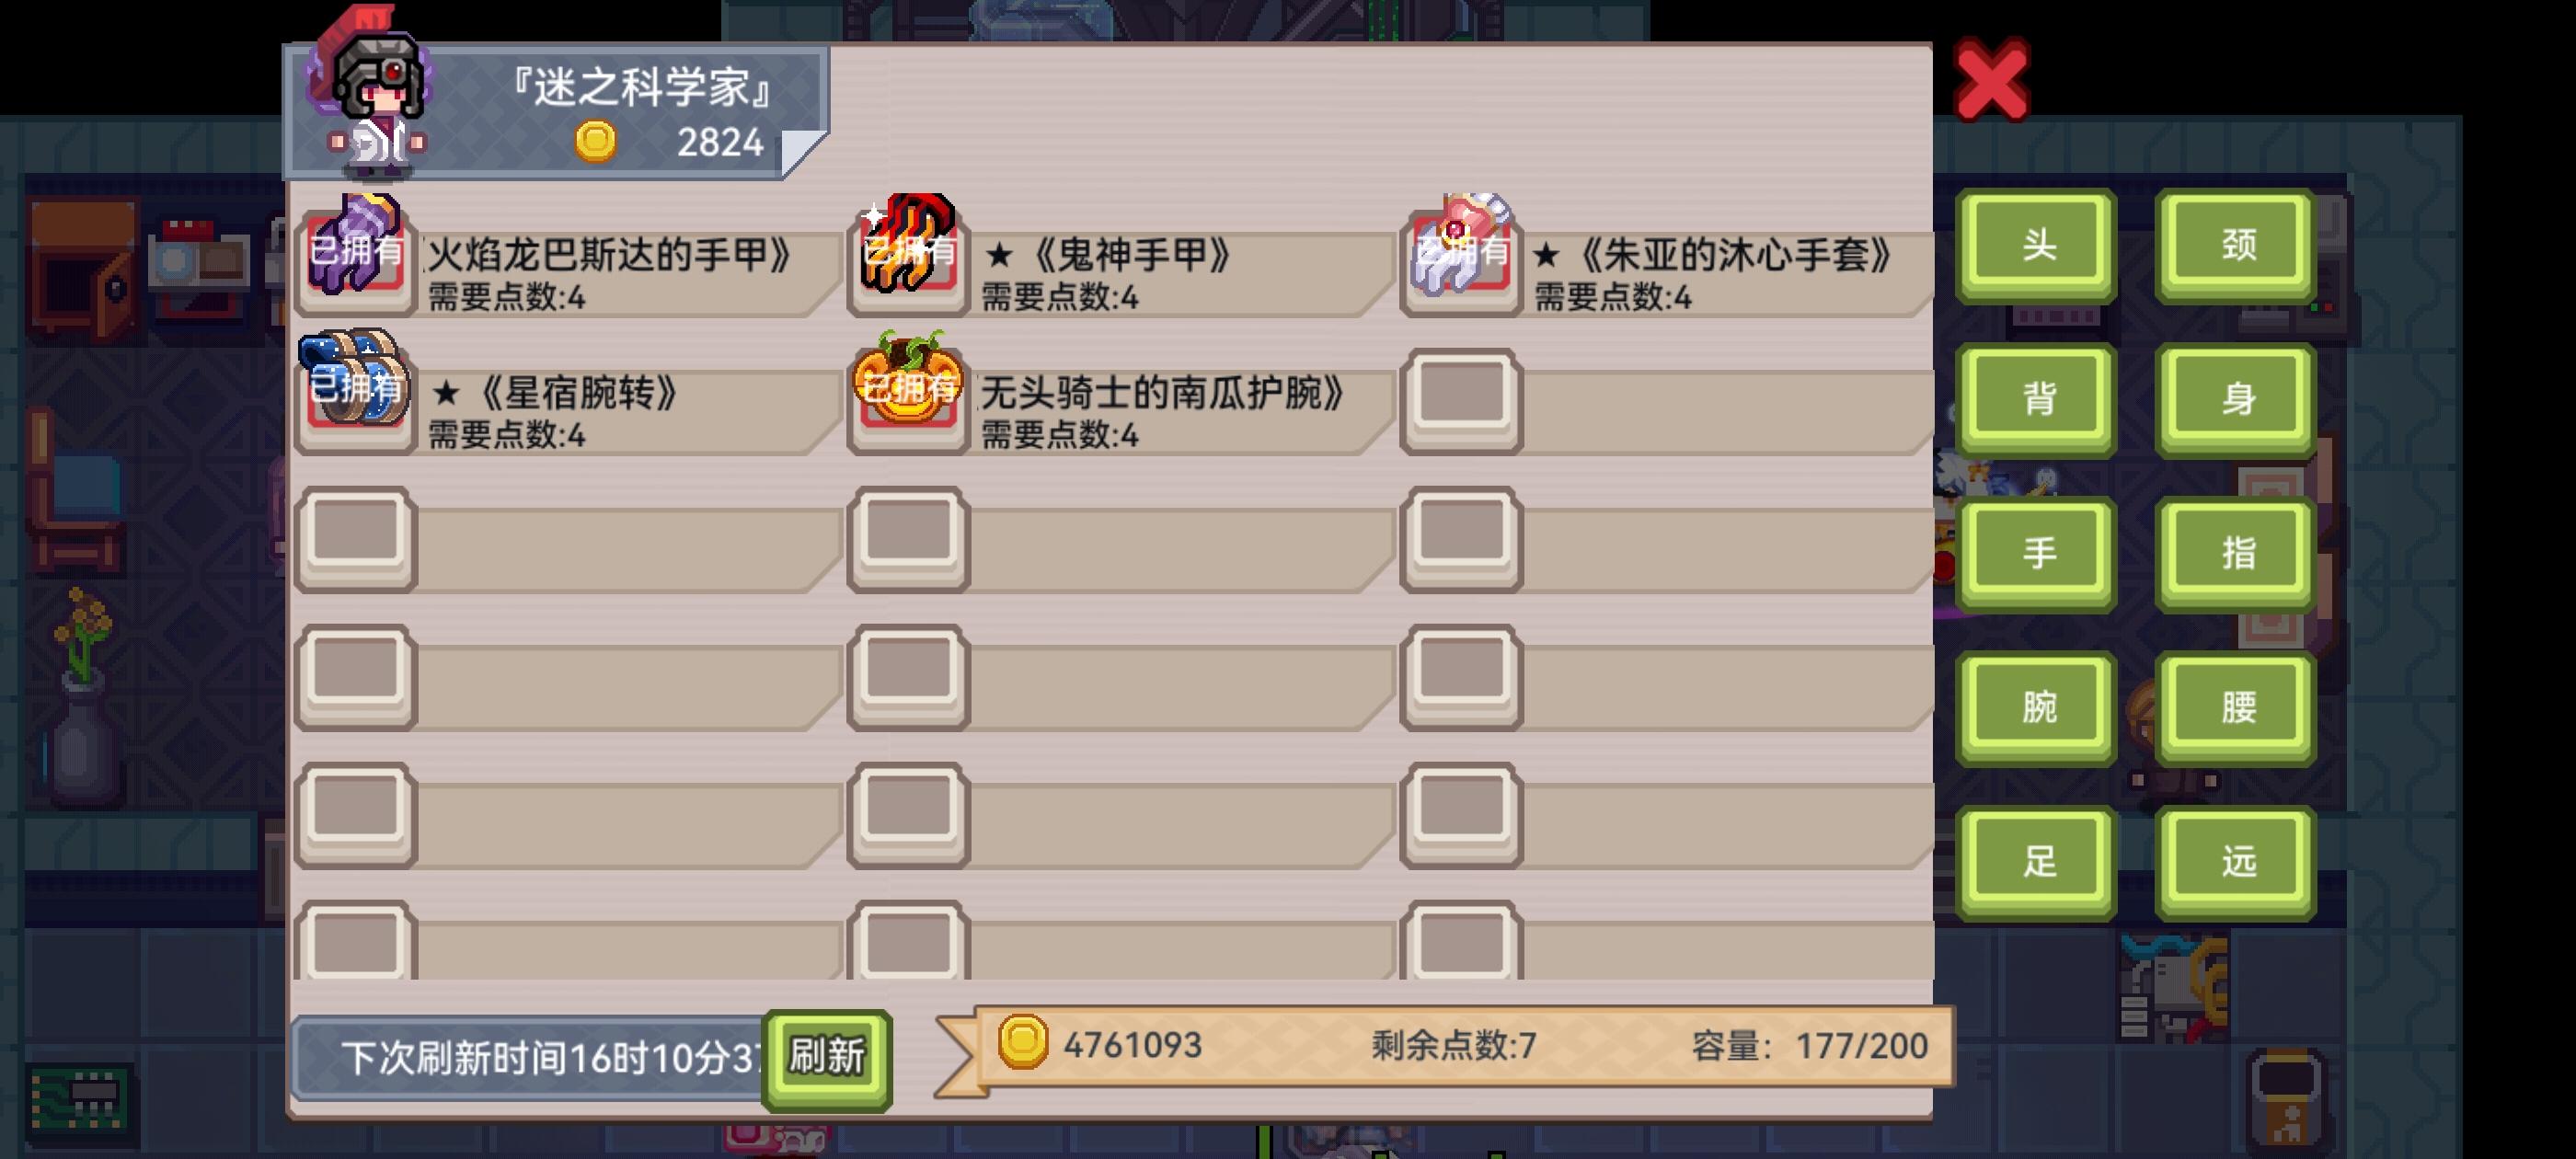Select the 足 equipment category
Screen dimensions: 2576x1159
(2036, 861)
